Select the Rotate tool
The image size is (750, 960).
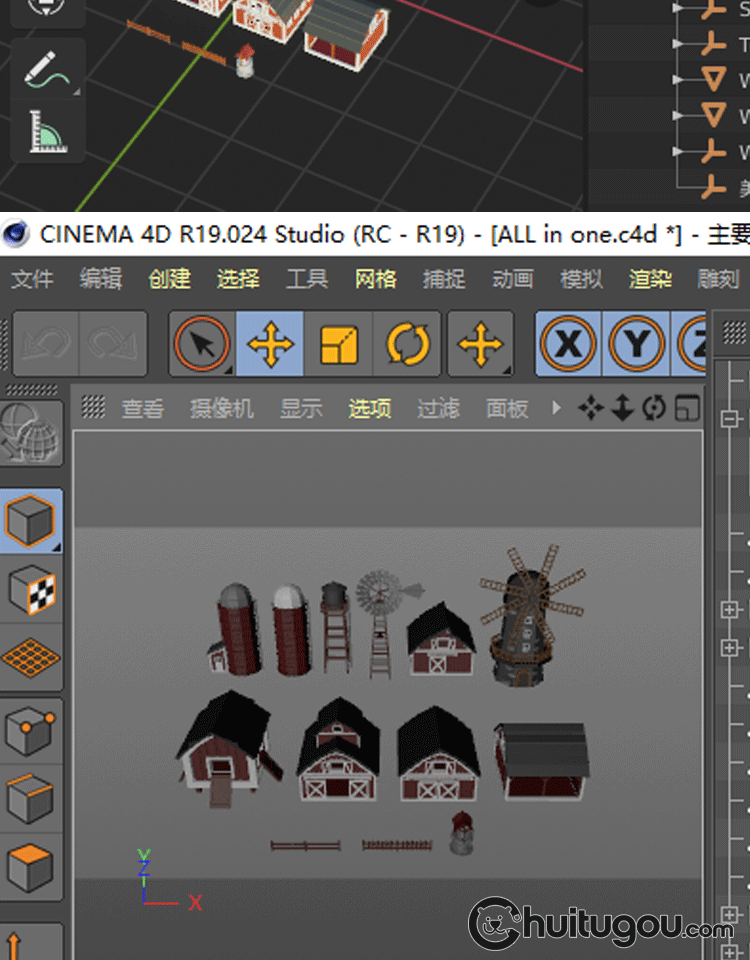click(408, 345)
